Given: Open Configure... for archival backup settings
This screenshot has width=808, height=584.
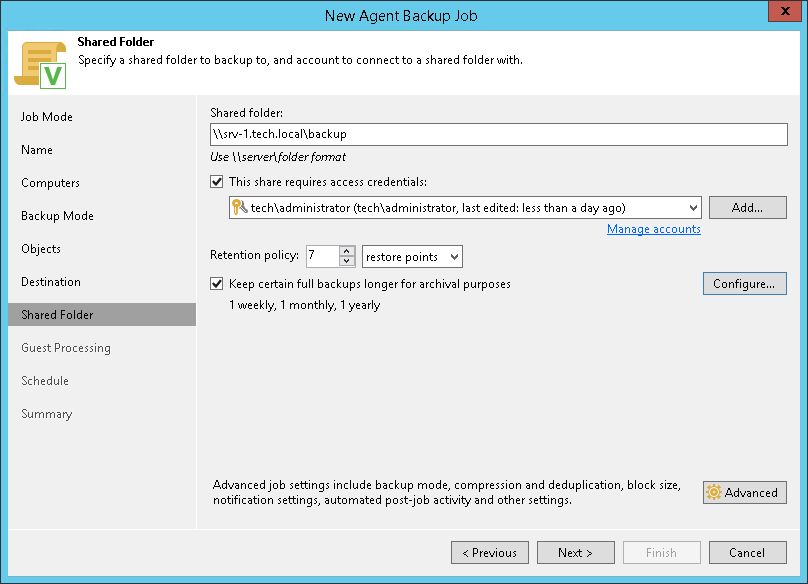Looking at the screenshot, I should 744,284.
